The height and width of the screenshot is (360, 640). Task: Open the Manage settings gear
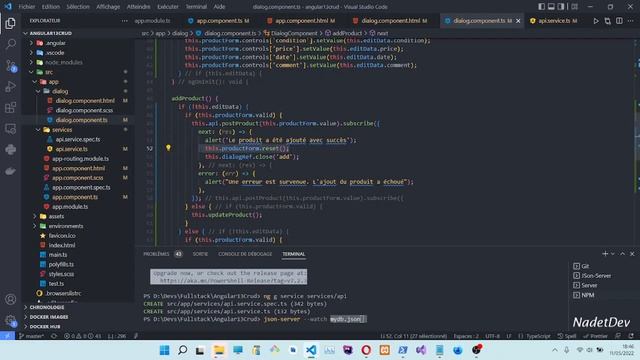pyautogui.click(x=11, y=320)
